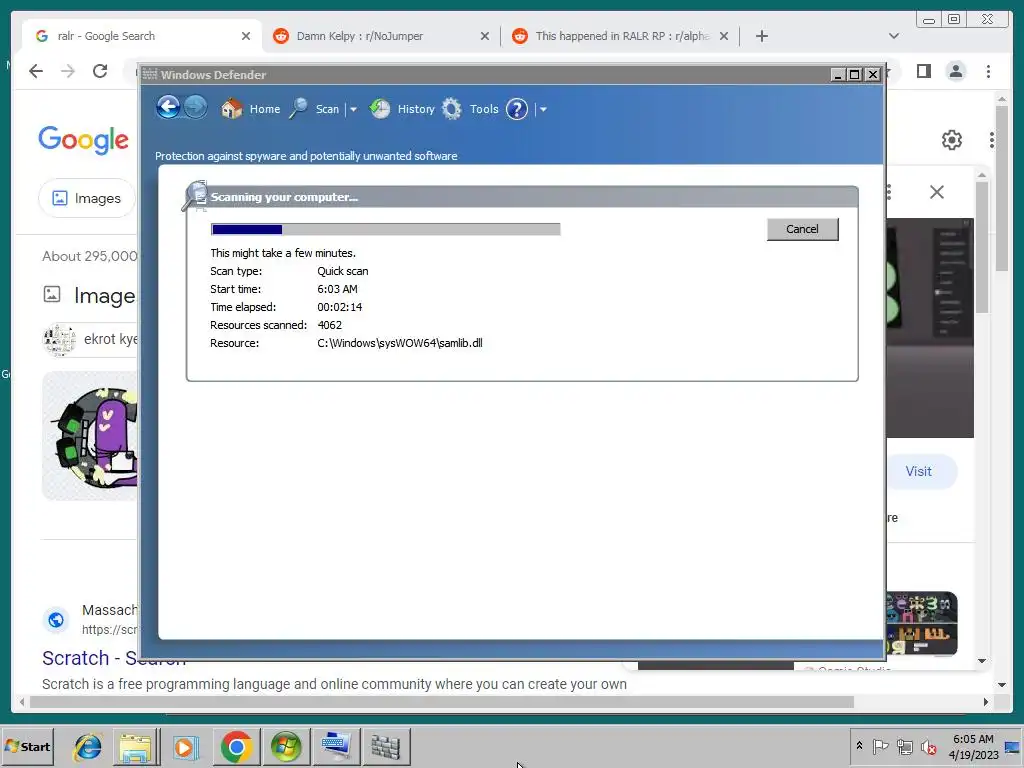This screenshot has width=1024, height=768.
Task: Open Windows Defender taskbar icon
Action: 386,746
